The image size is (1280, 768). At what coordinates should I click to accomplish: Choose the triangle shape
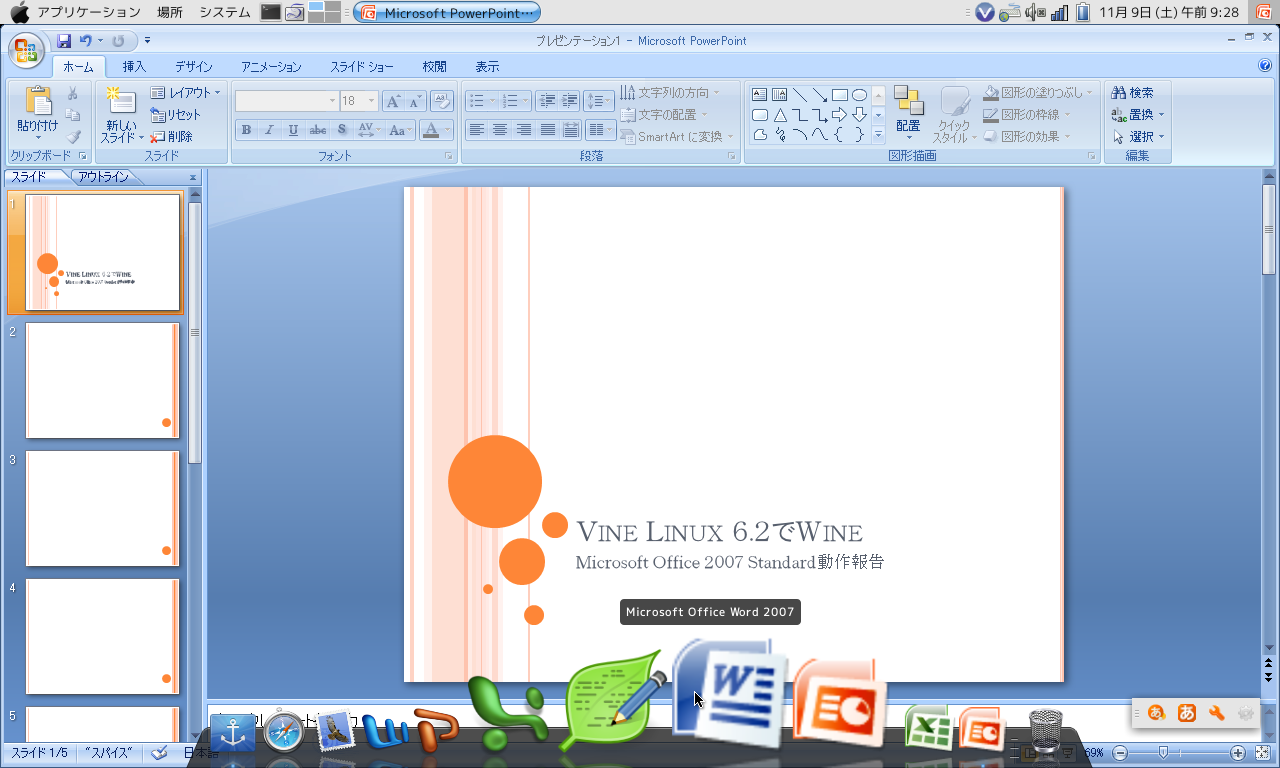click(x=780, y=115)
